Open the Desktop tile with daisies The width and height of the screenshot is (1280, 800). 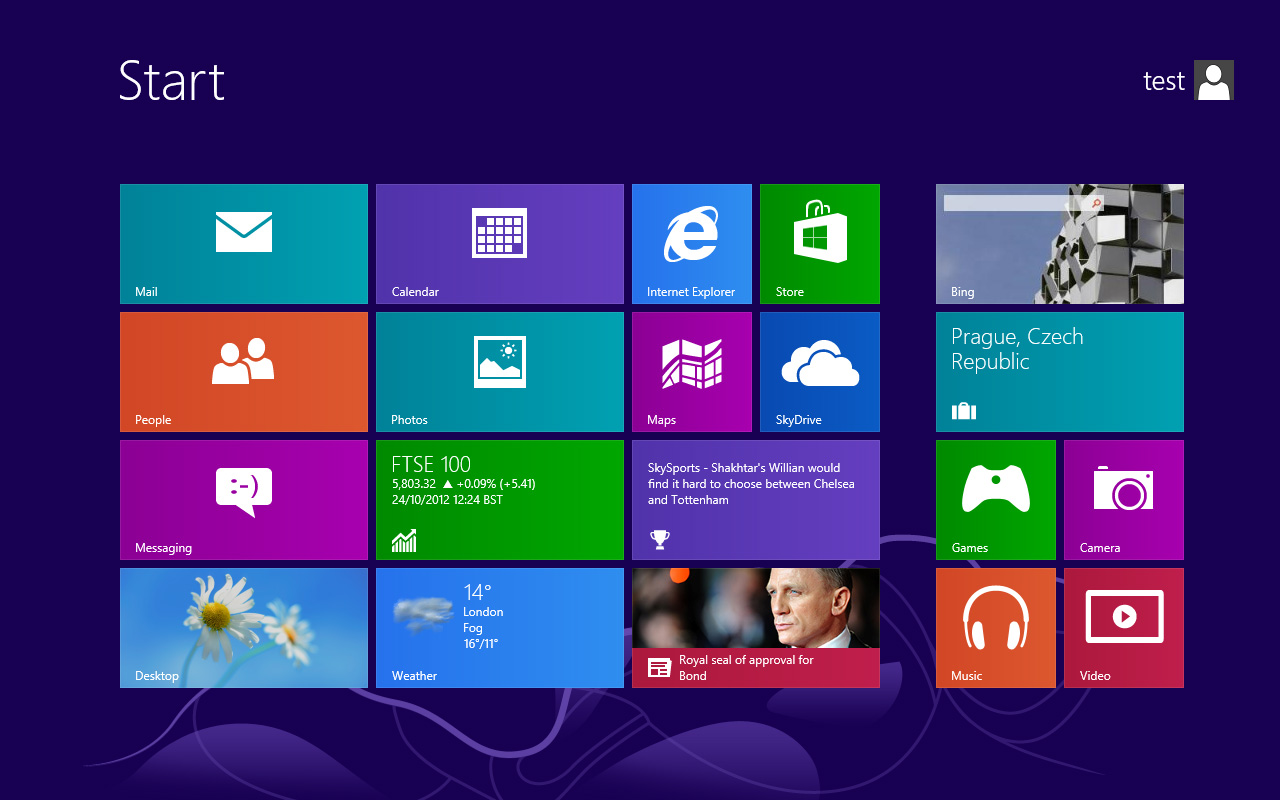[244, 628]
